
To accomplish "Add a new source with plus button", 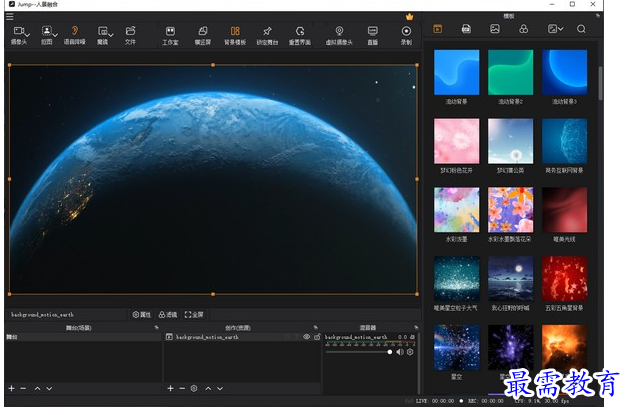I will pyautogui.click(x=170, y=389).
